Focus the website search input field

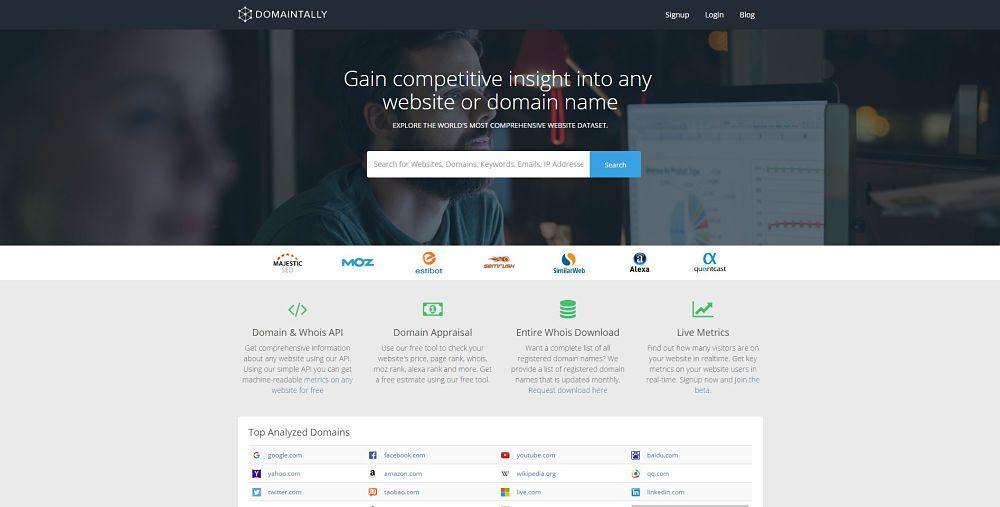pos(478,164)
